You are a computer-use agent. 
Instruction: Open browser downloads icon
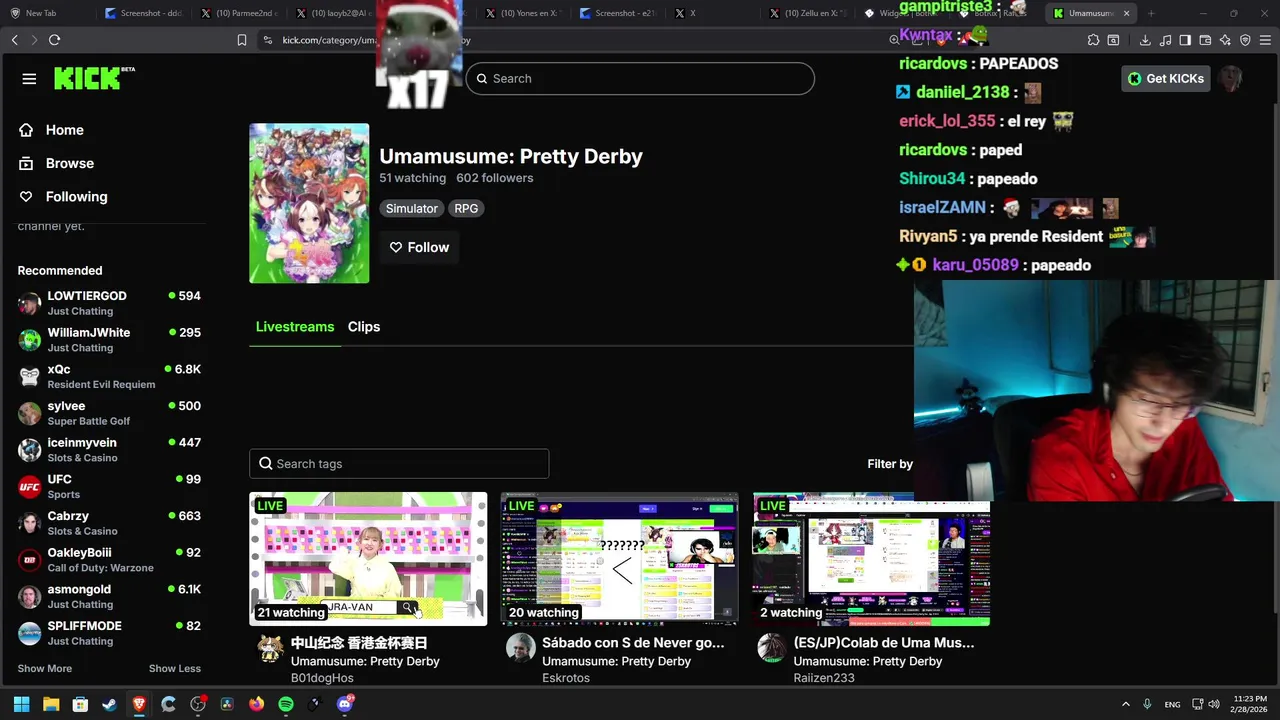[1145, 40]
